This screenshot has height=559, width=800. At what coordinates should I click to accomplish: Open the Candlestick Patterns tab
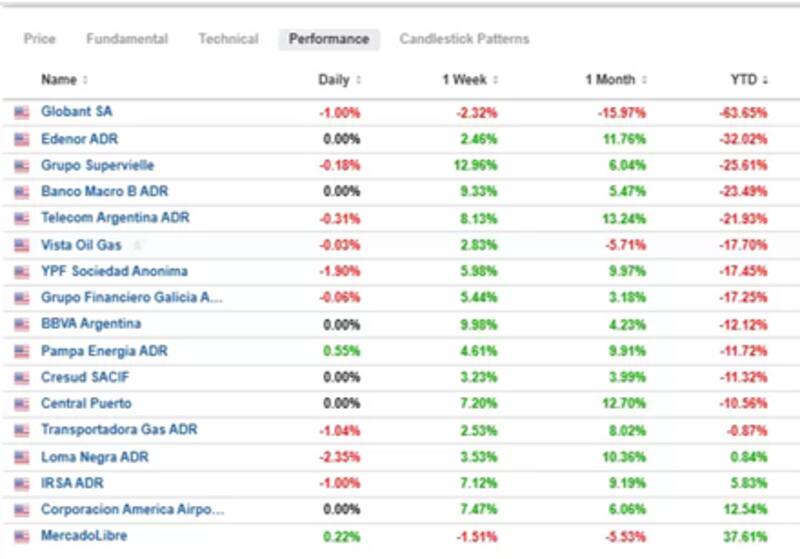click(464, 39)
